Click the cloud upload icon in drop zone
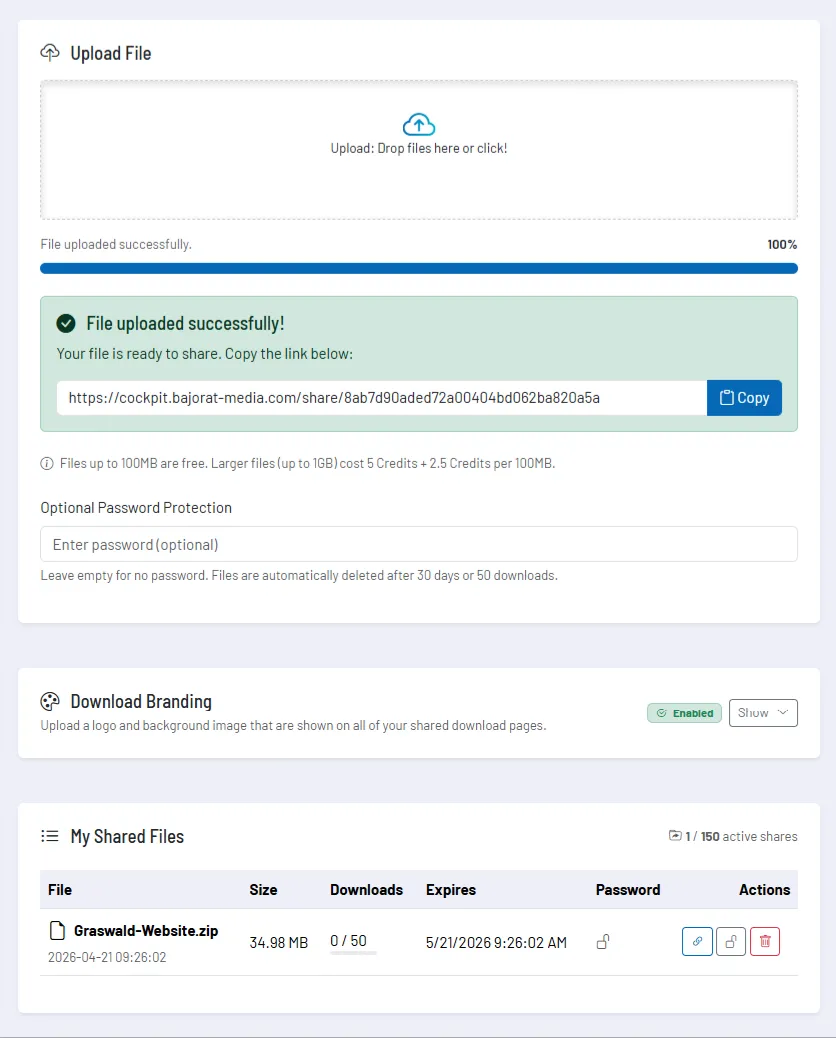This screenshot has width=836, height=1038. [418, 124]
